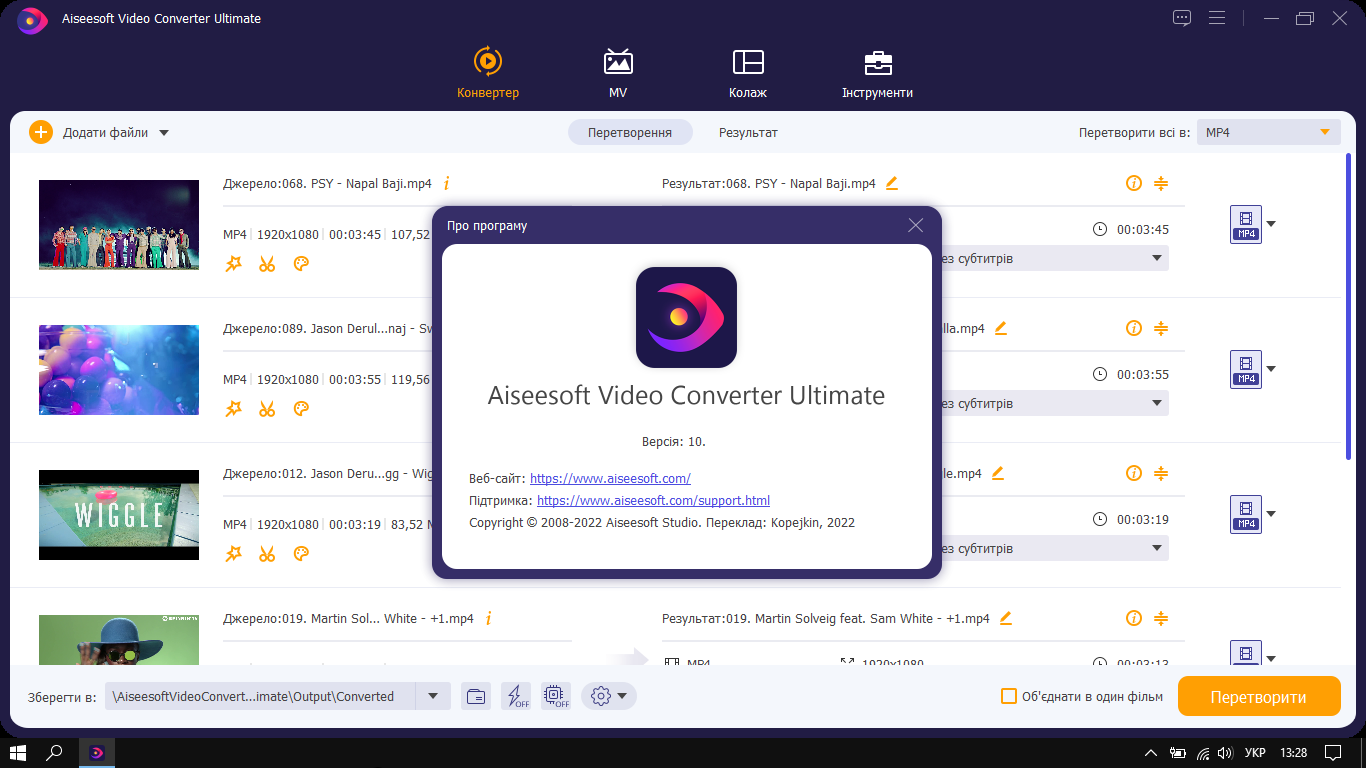Image resolution: width=1366 pixels, height=768 pixels.
Task: Click source info icon for PSY Napal Baji
Action: (x=446, y=183)
